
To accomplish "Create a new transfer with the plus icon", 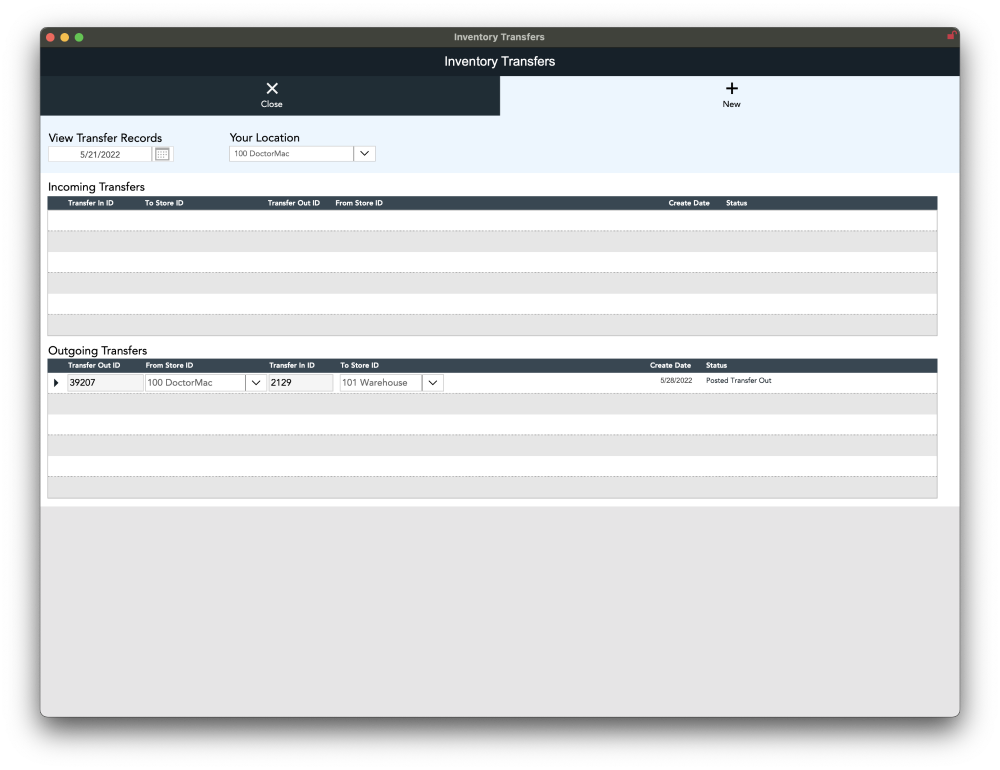I will pos(731,89).
